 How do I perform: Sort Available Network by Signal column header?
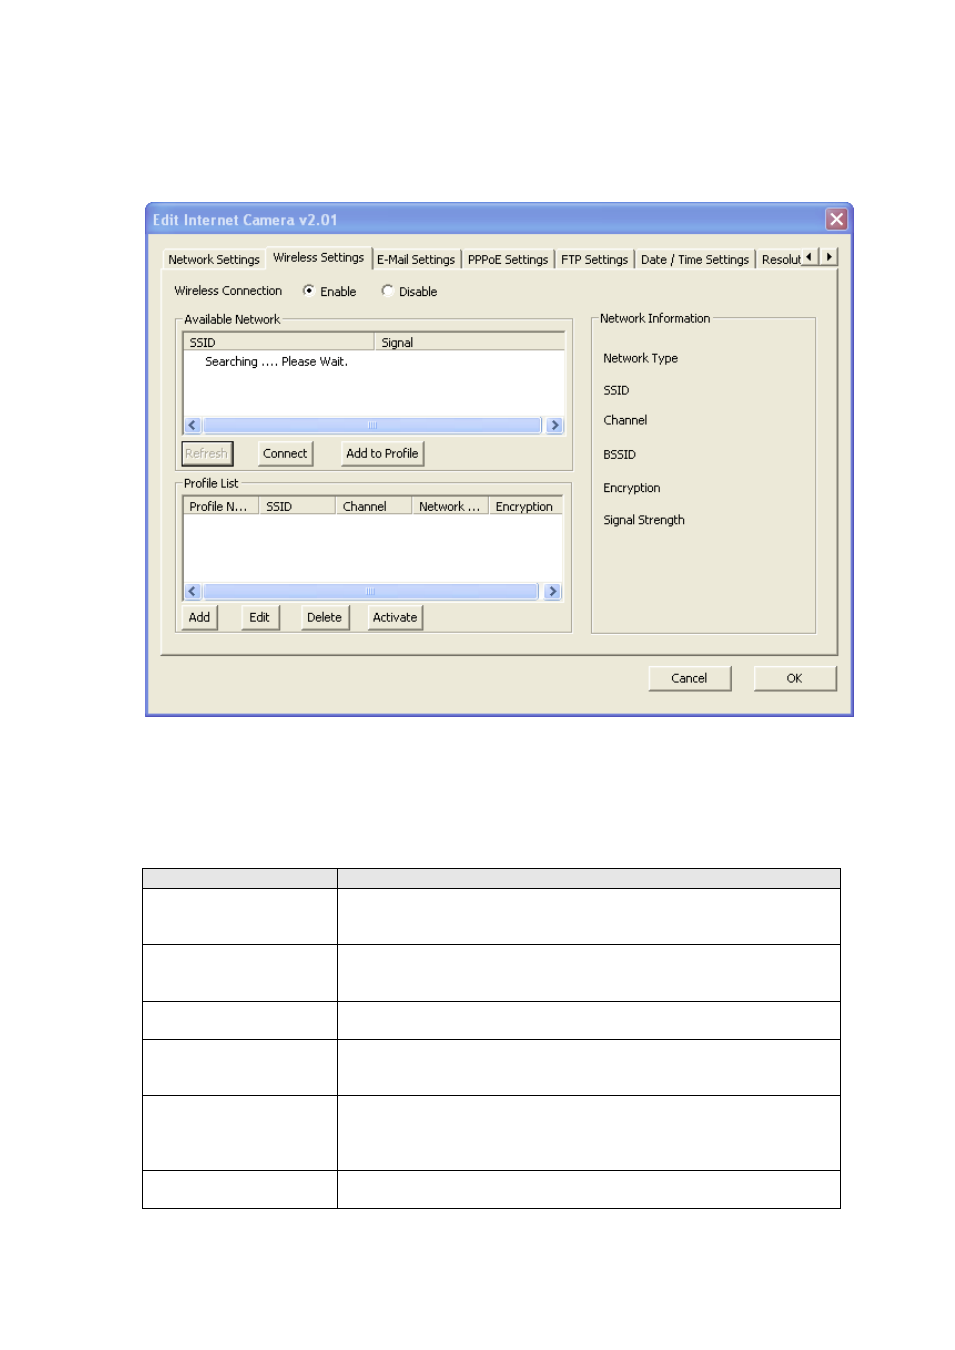pyautogui.click(x=469, y=342)
